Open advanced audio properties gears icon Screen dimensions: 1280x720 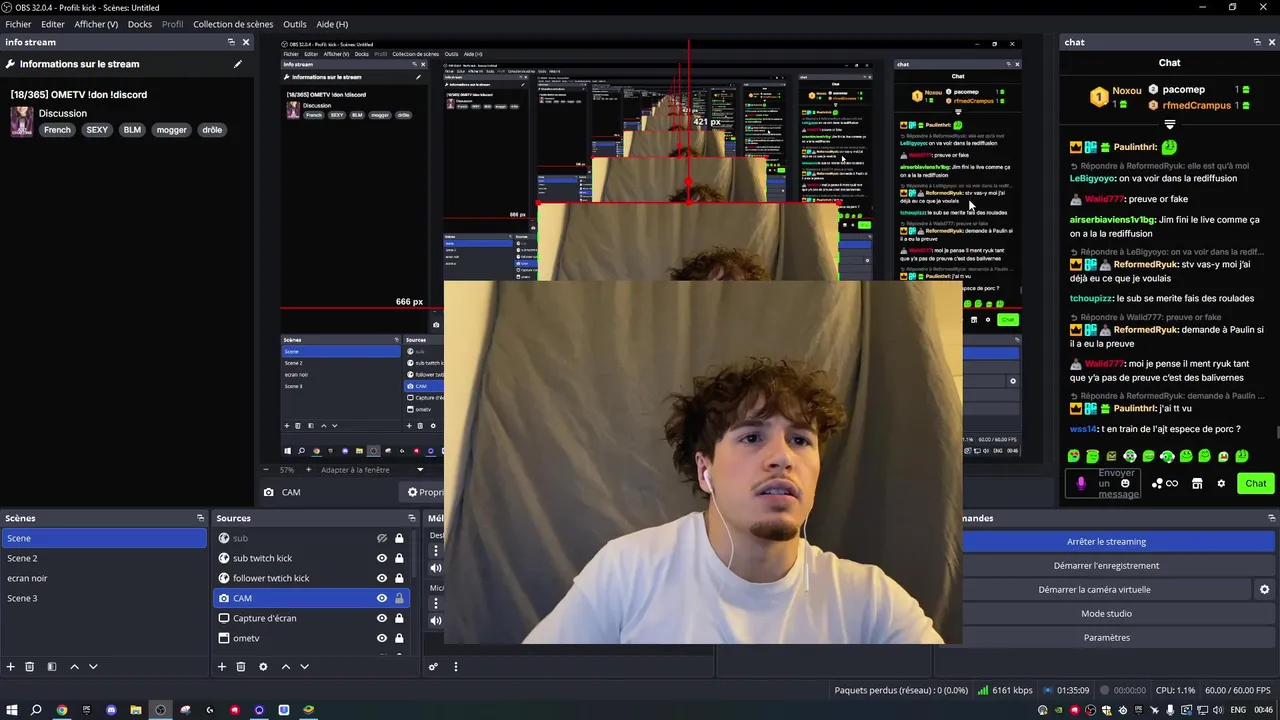(433, 667)
